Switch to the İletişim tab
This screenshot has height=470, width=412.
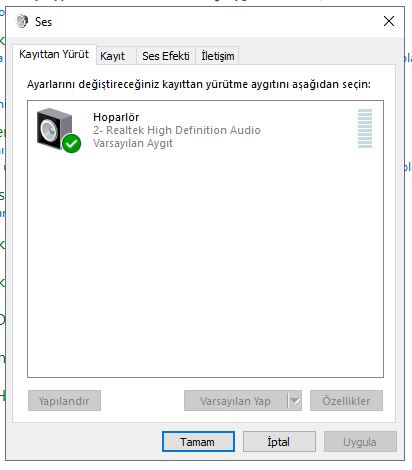(218, 56)
